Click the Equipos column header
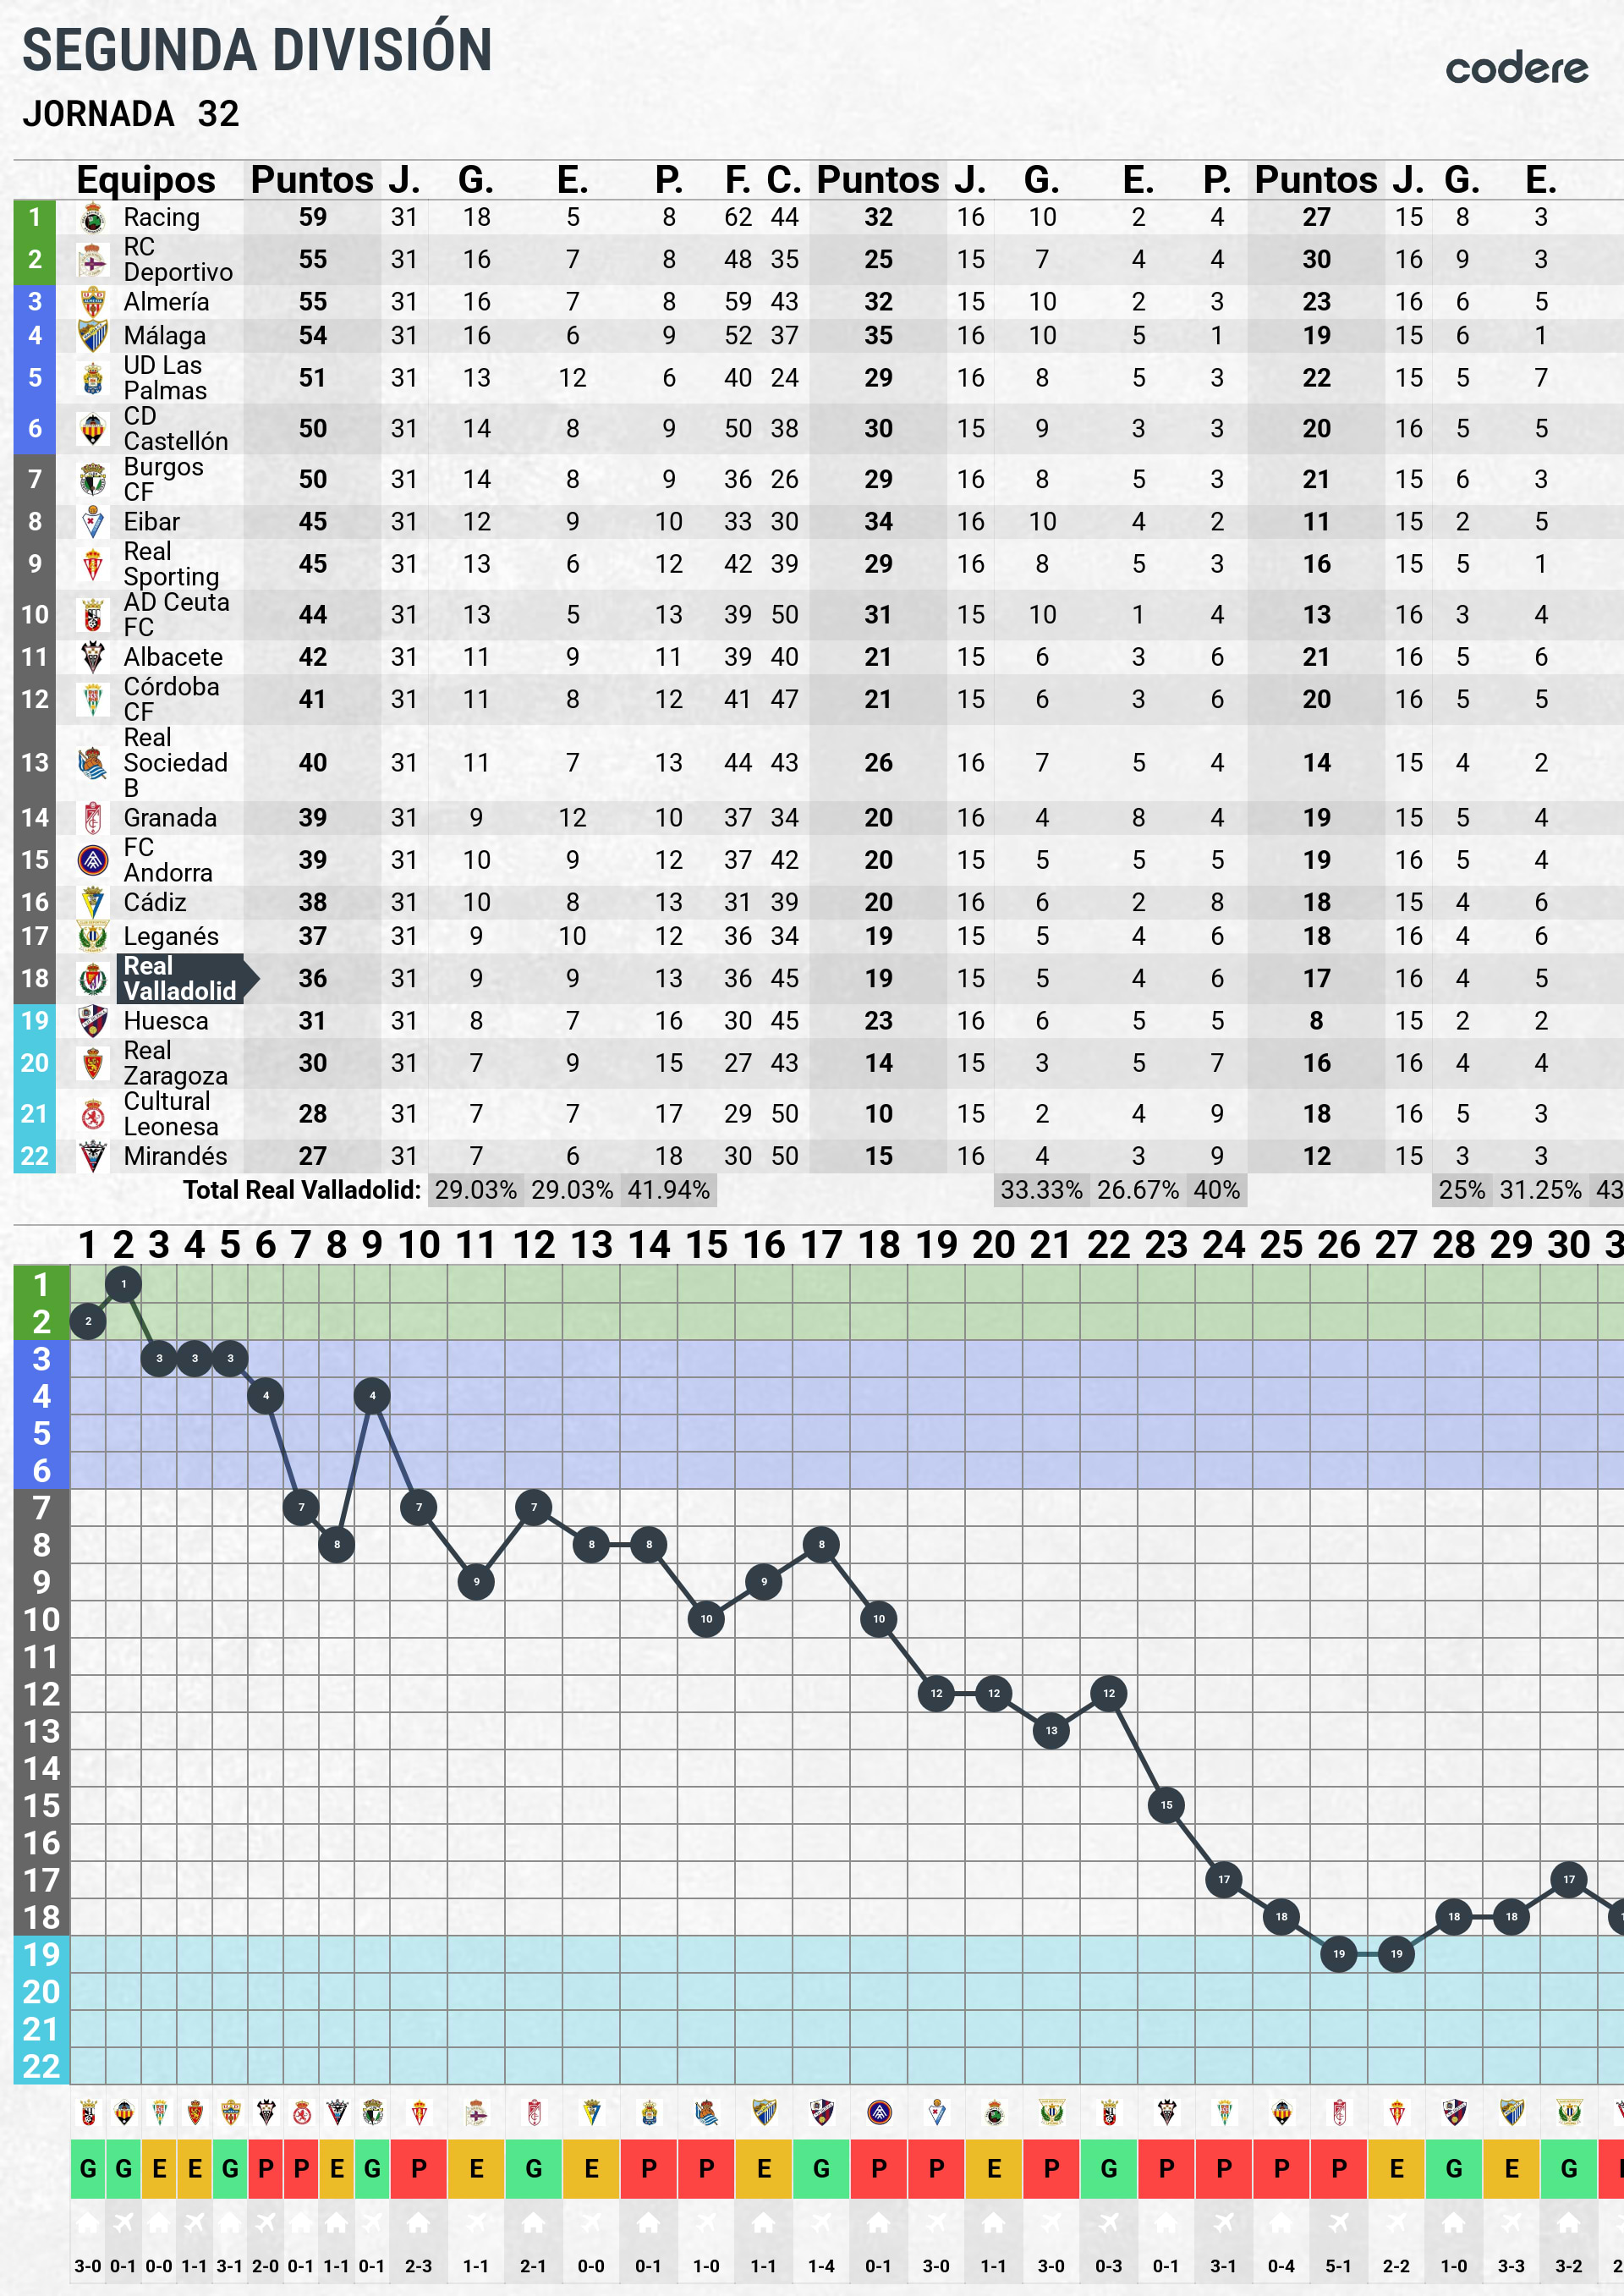This screenshot has width=1624, height=2296. 146,180
